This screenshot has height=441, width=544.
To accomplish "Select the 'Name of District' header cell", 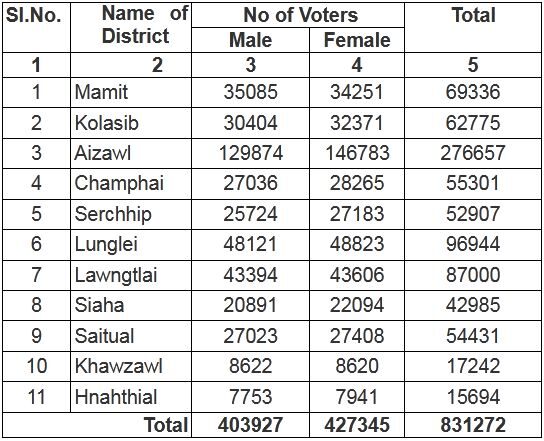I will tap(131, 27).
